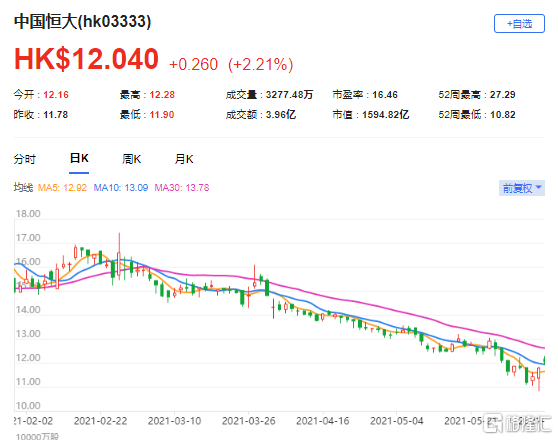Click the 市盈率 value 16.46
558x440 pixels.
click(x=385, y=95)
